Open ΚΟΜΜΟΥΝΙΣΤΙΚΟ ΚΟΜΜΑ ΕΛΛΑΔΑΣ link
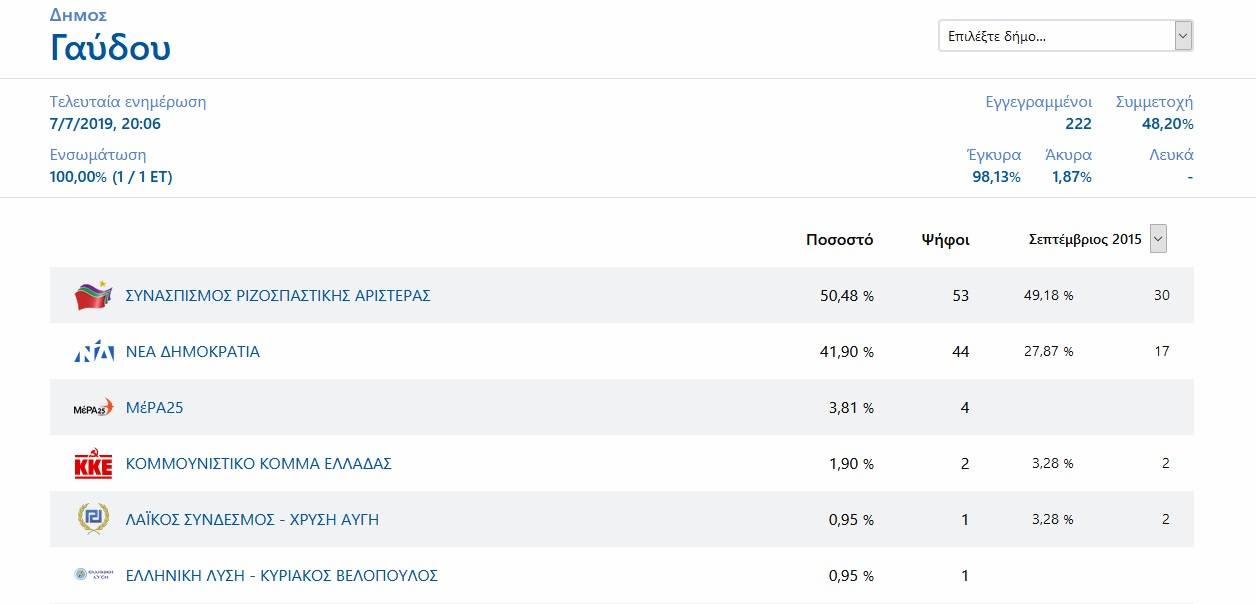Image resolution: width=1256 pixels, height=604 pixels. (259, 464)
